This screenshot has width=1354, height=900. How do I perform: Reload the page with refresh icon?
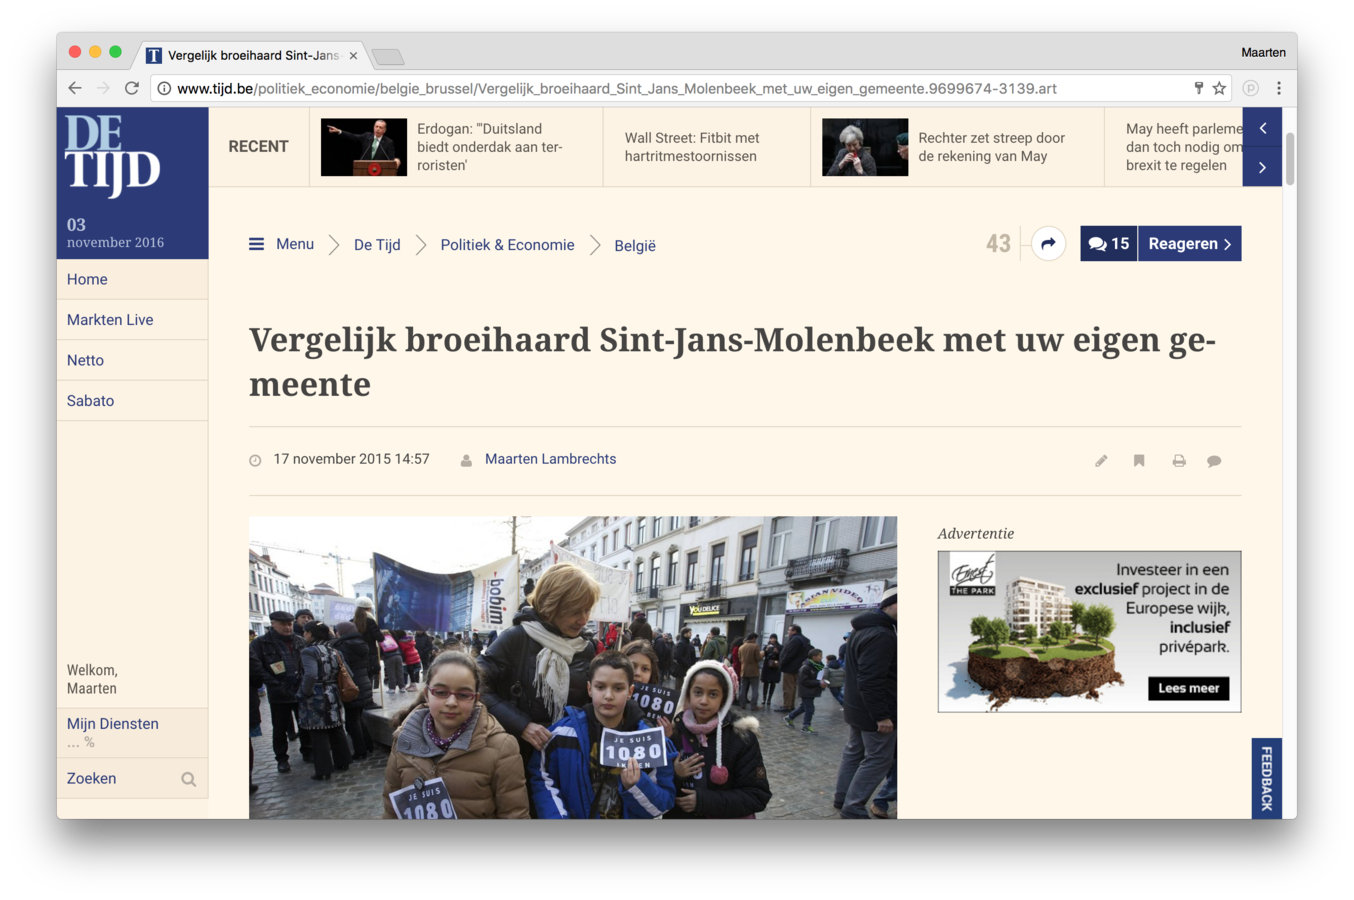[x=131, y=88]
